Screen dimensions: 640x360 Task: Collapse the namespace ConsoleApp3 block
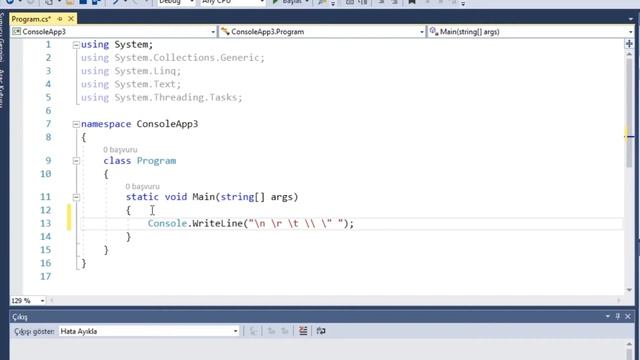pos(76,124)
